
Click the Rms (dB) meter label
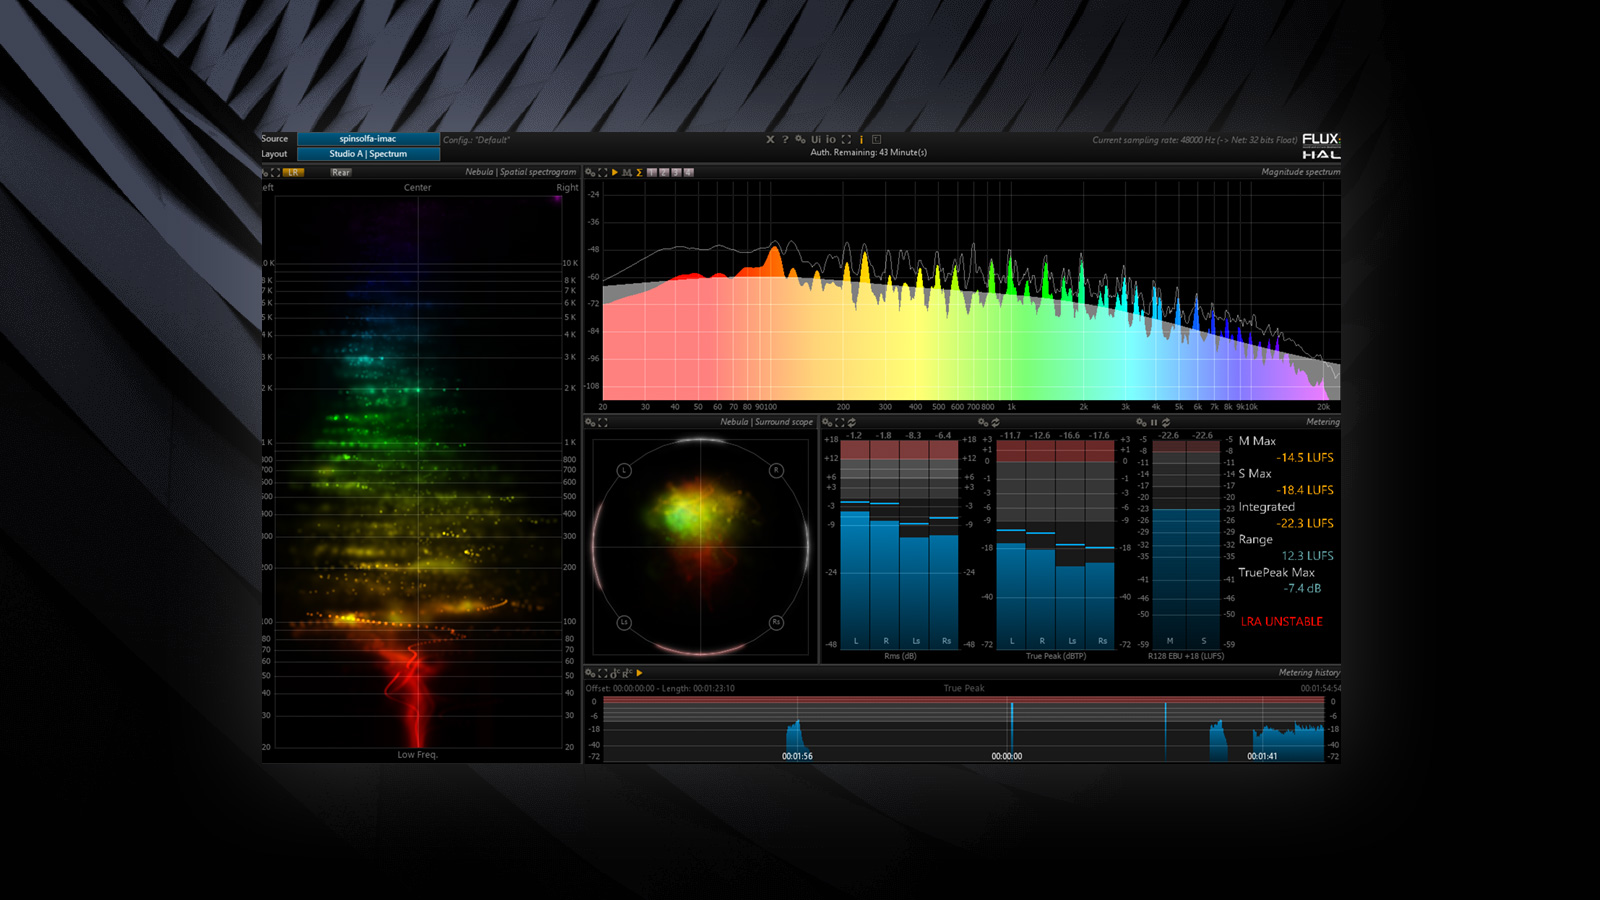pos(900,656)
